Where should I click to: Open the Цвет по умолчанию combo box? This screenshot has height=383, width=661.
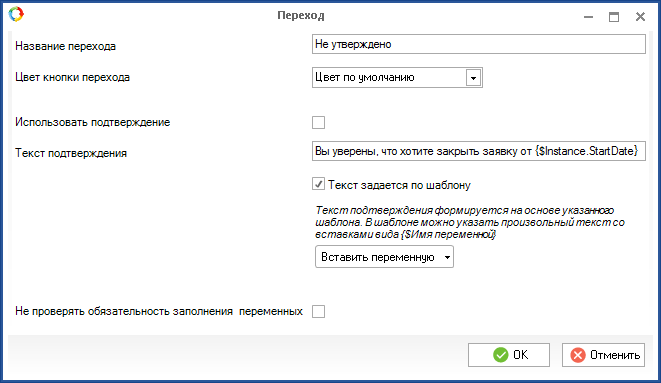[x=397, y=78]
